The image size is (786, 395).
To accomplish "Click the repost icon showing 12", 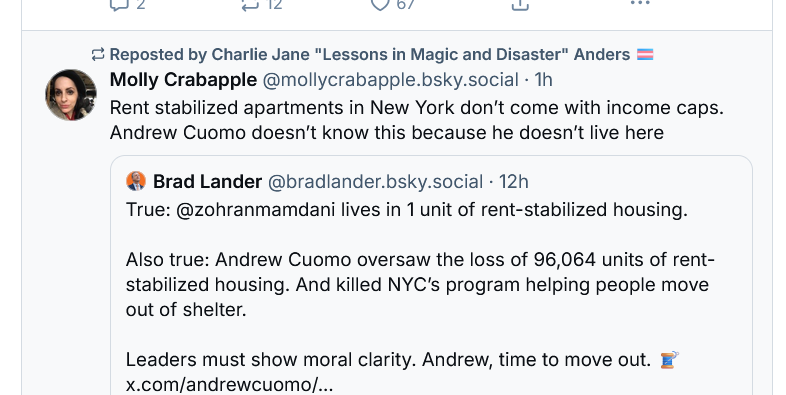I will 250,5.
